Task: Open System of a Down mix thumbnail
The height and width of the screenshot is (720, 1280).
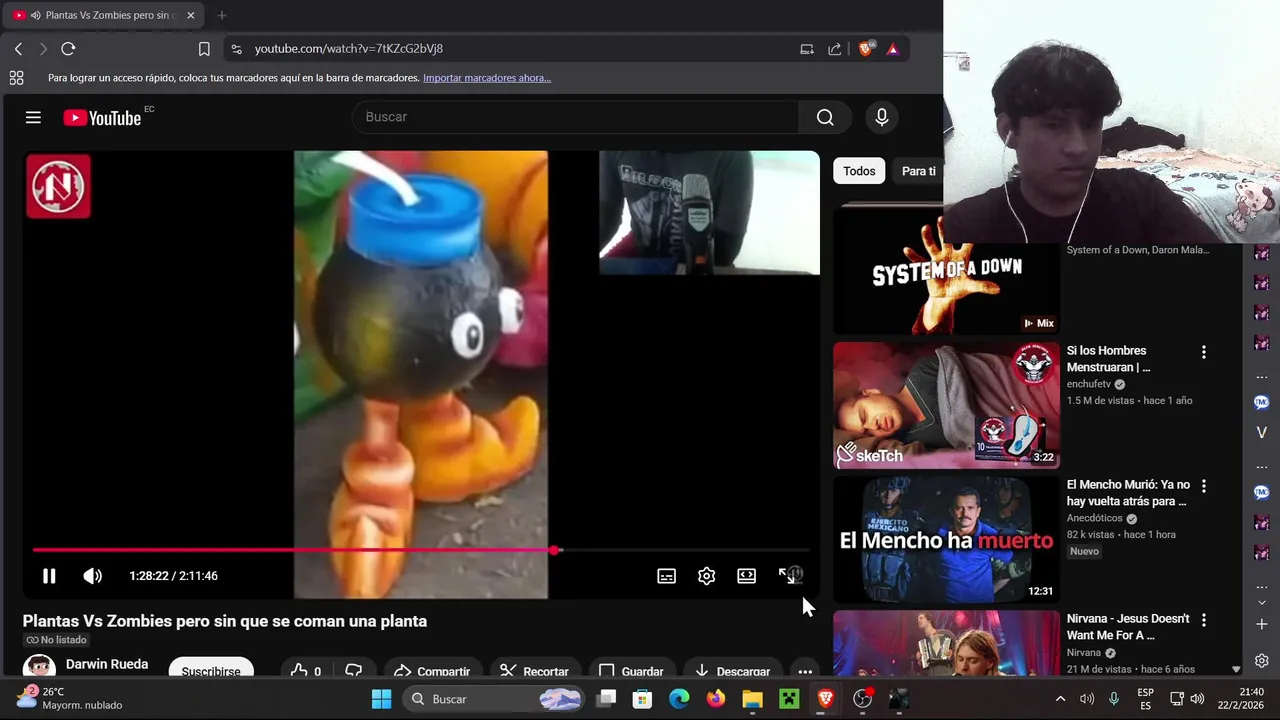Action: [946, 270]
